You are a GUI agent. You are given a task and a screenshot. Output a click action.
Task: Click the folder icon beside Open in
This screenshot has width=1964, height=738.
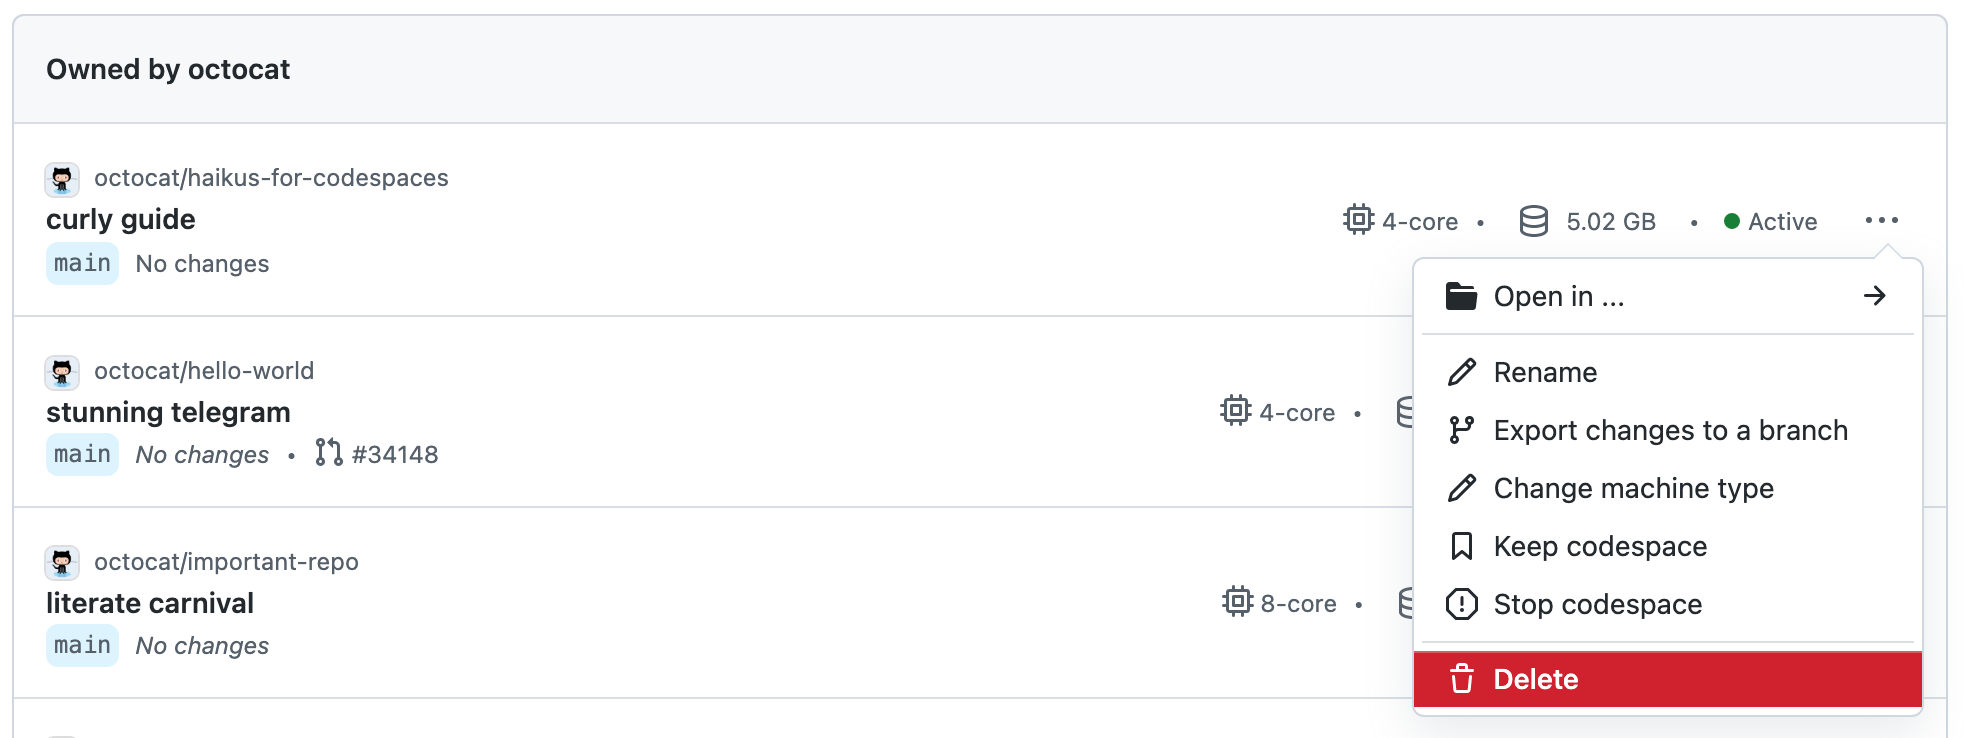[1461, 295]
